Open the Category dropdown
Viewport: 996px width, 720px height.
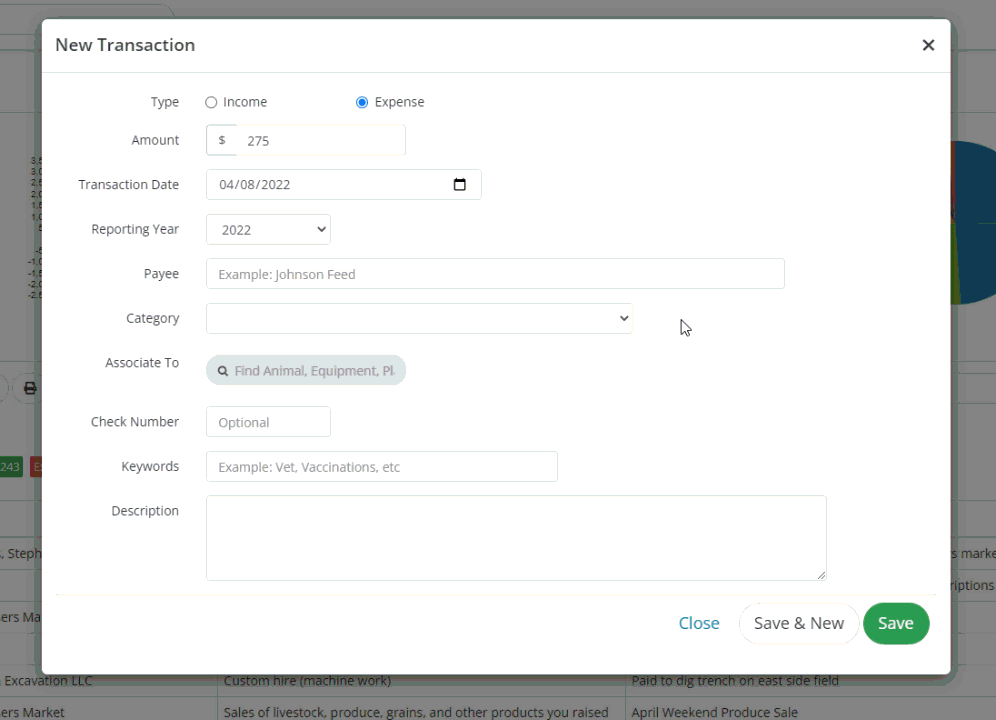(x=419, y=318)
